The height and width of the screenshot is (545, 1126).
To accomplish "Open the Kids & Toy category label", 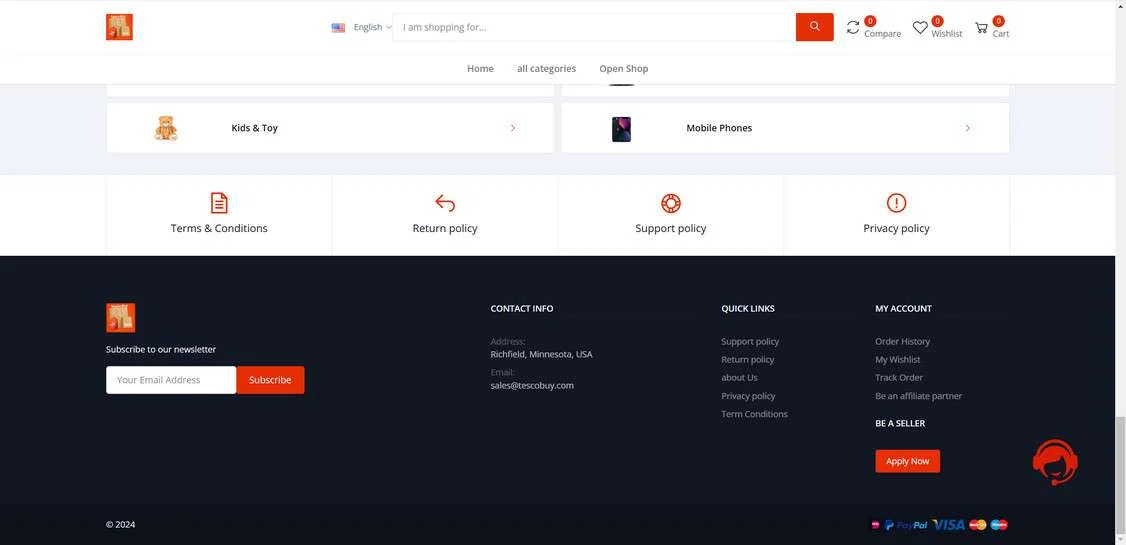I will tap(254, 128).
